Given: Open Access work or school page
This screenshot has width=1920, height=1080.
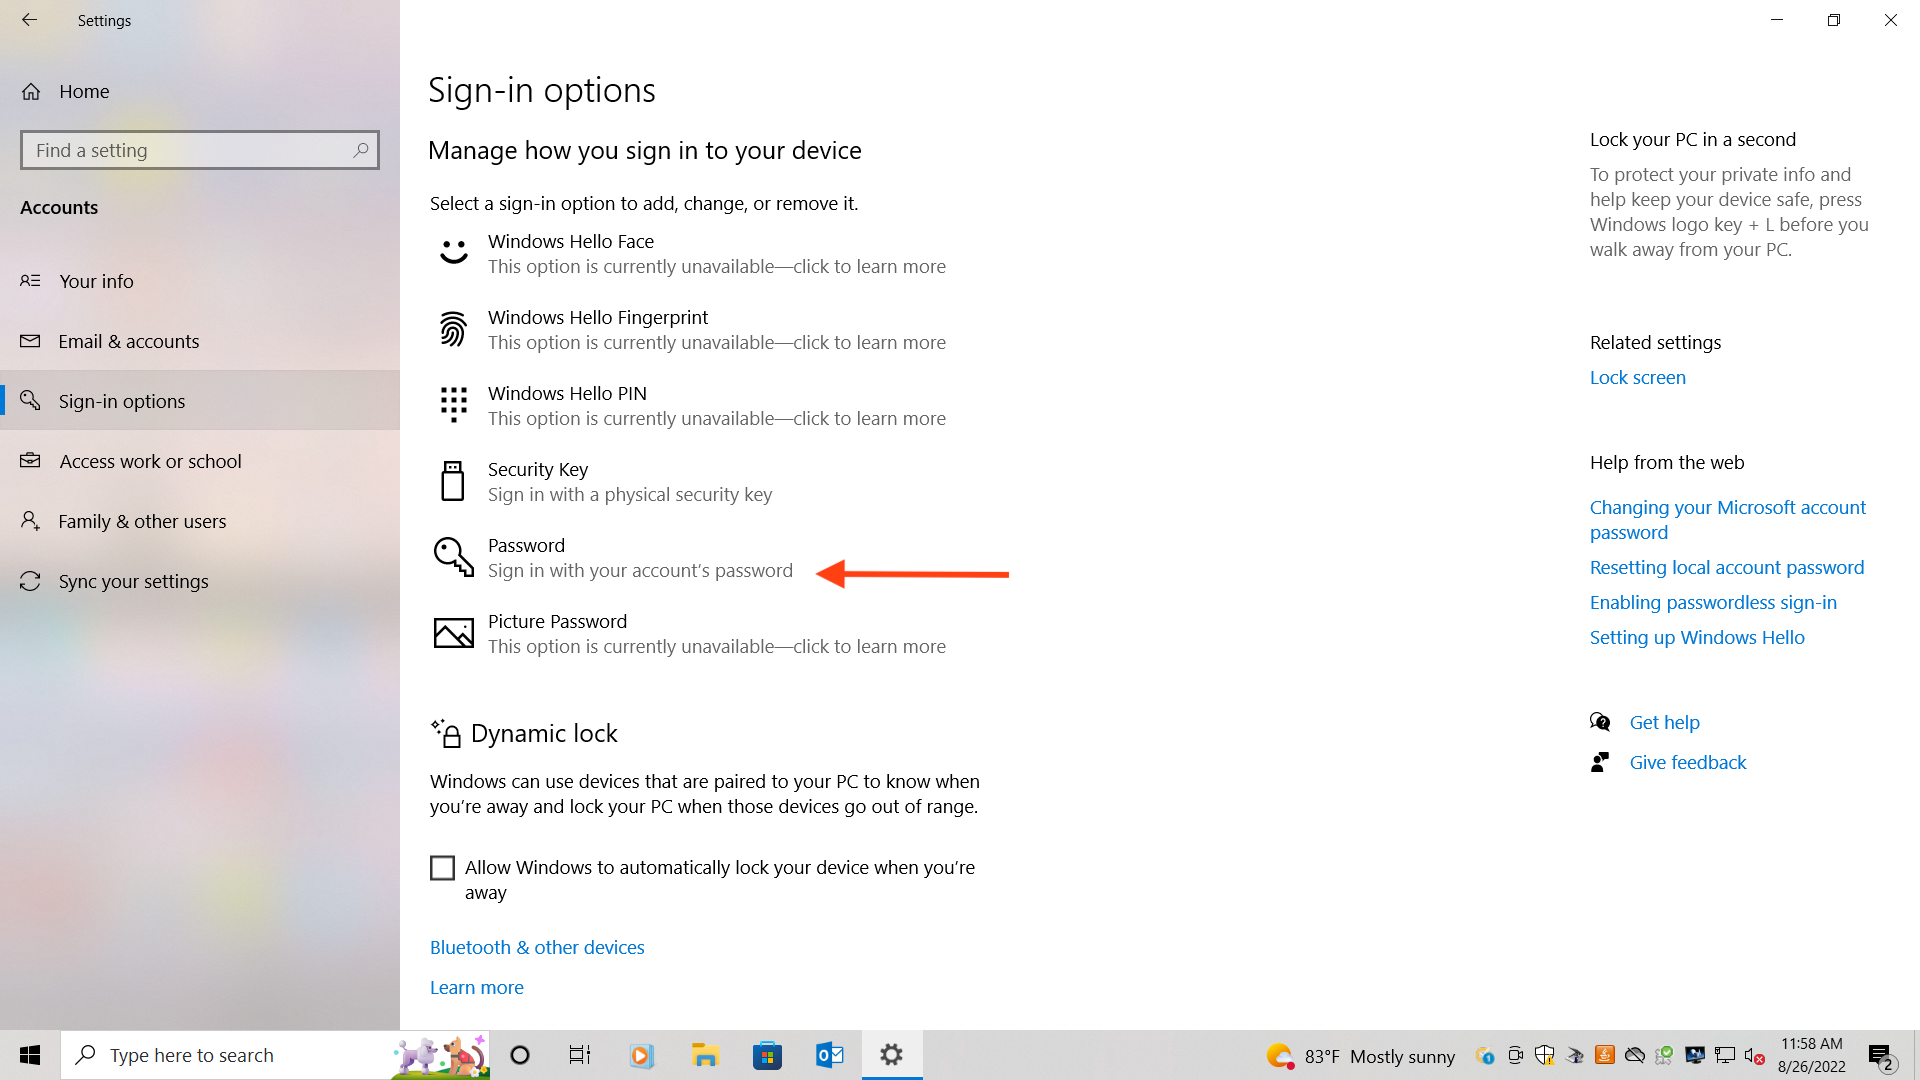Looking at the screenshot, I should pos(200,461).
